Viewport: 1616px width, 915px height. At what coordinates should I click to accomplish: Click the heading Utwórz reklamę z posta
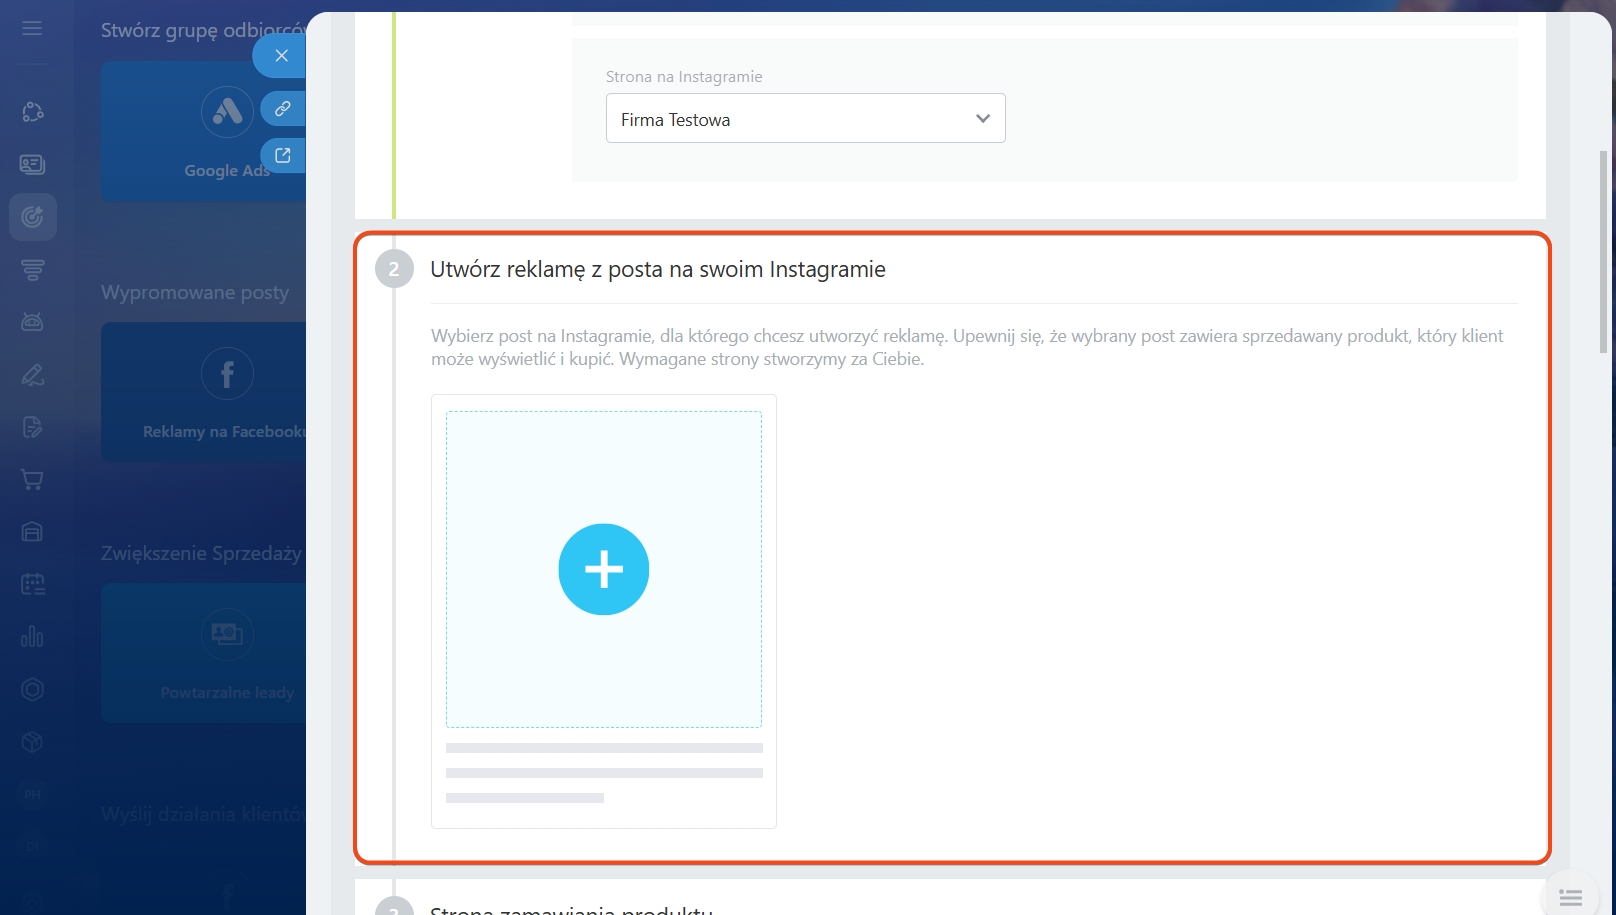(x=658, y=269)
